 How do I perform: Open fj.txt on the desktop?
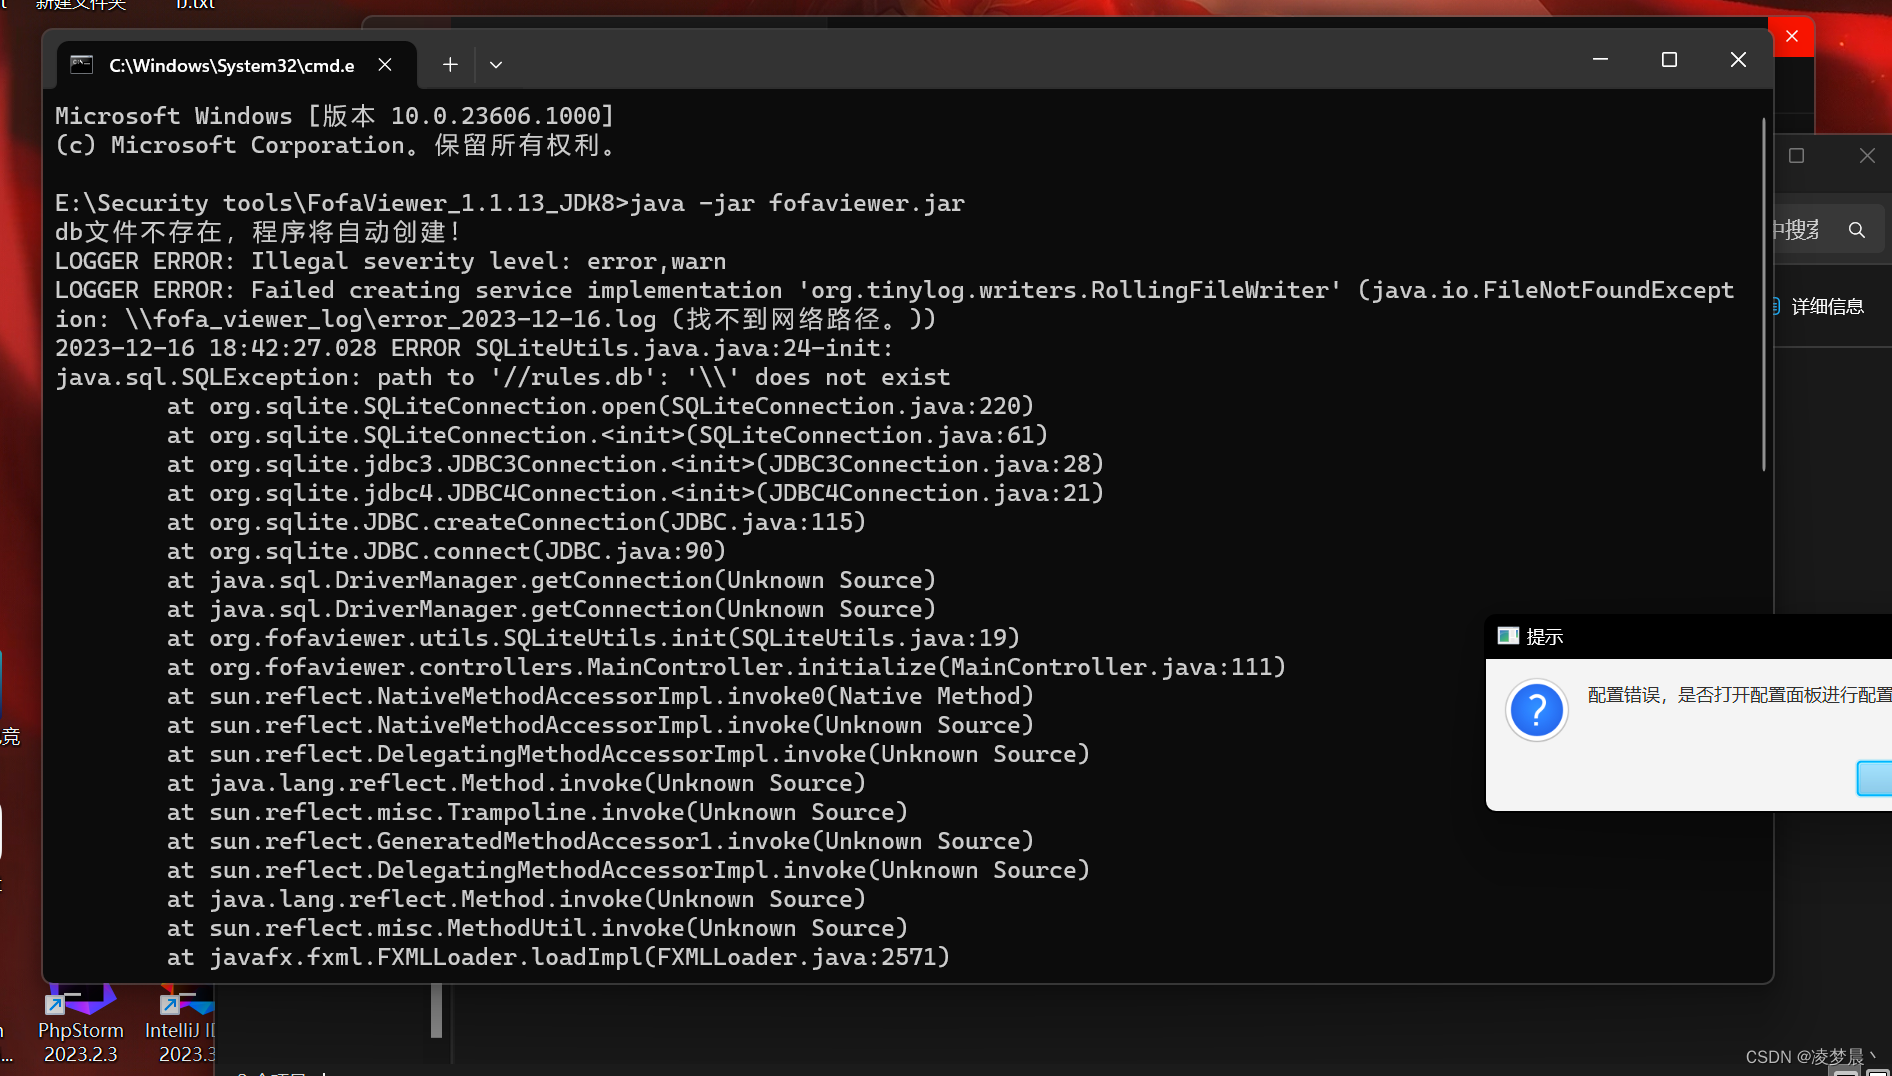[192, 5]
